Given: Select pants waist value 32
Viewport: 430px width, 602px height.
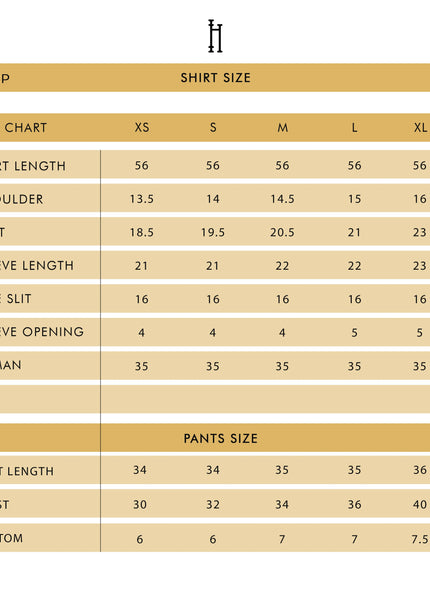Looking at the screenshot, I should 213,504.
